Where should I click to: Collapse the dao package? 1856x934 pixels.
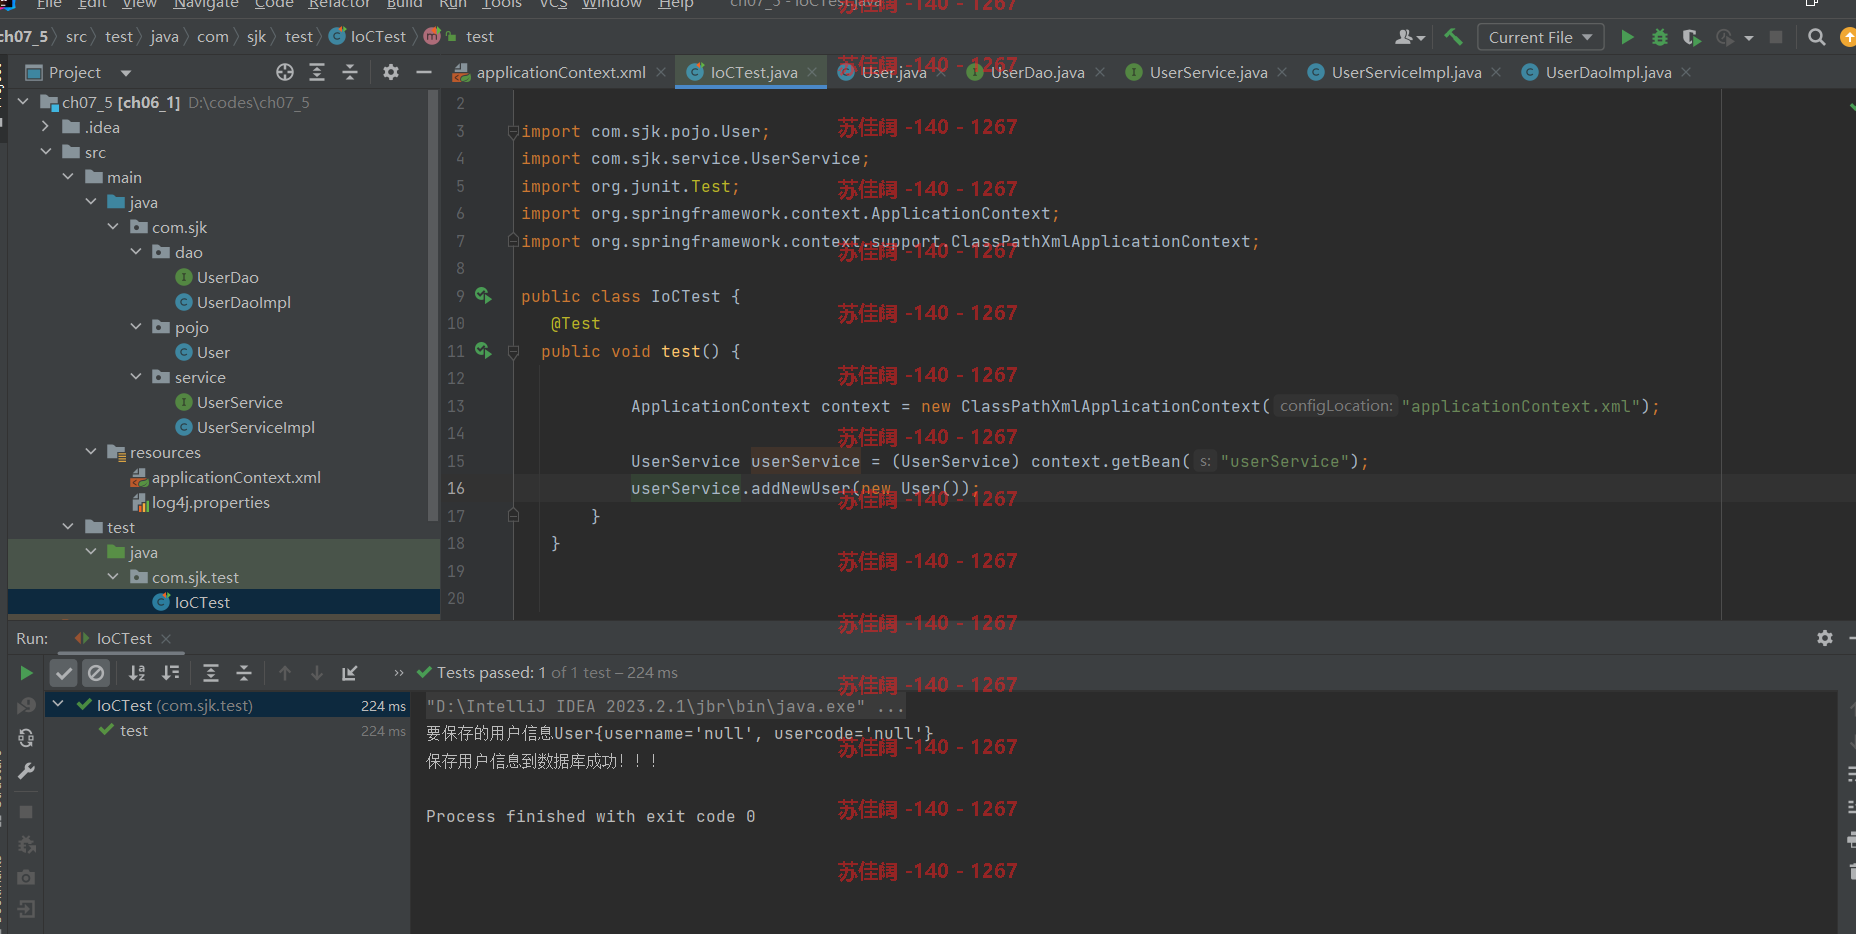tap(136, 251)
